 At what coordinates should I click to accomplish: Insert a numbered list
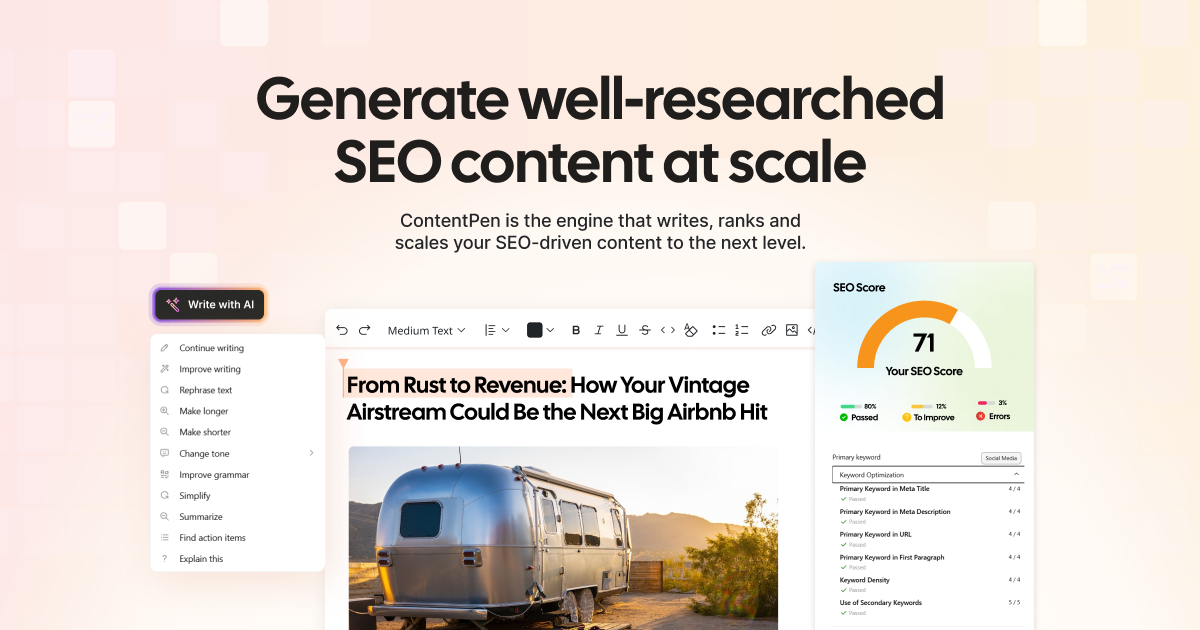[x=741, y=329]
